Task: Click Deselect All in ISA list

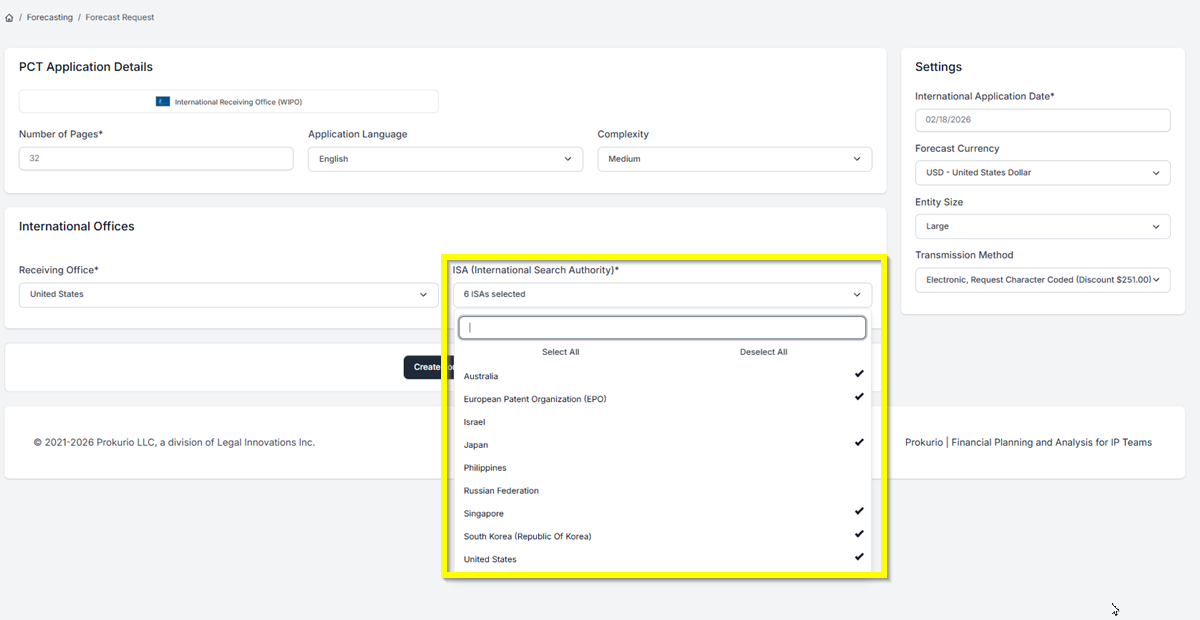Action: tap(763, 352)
